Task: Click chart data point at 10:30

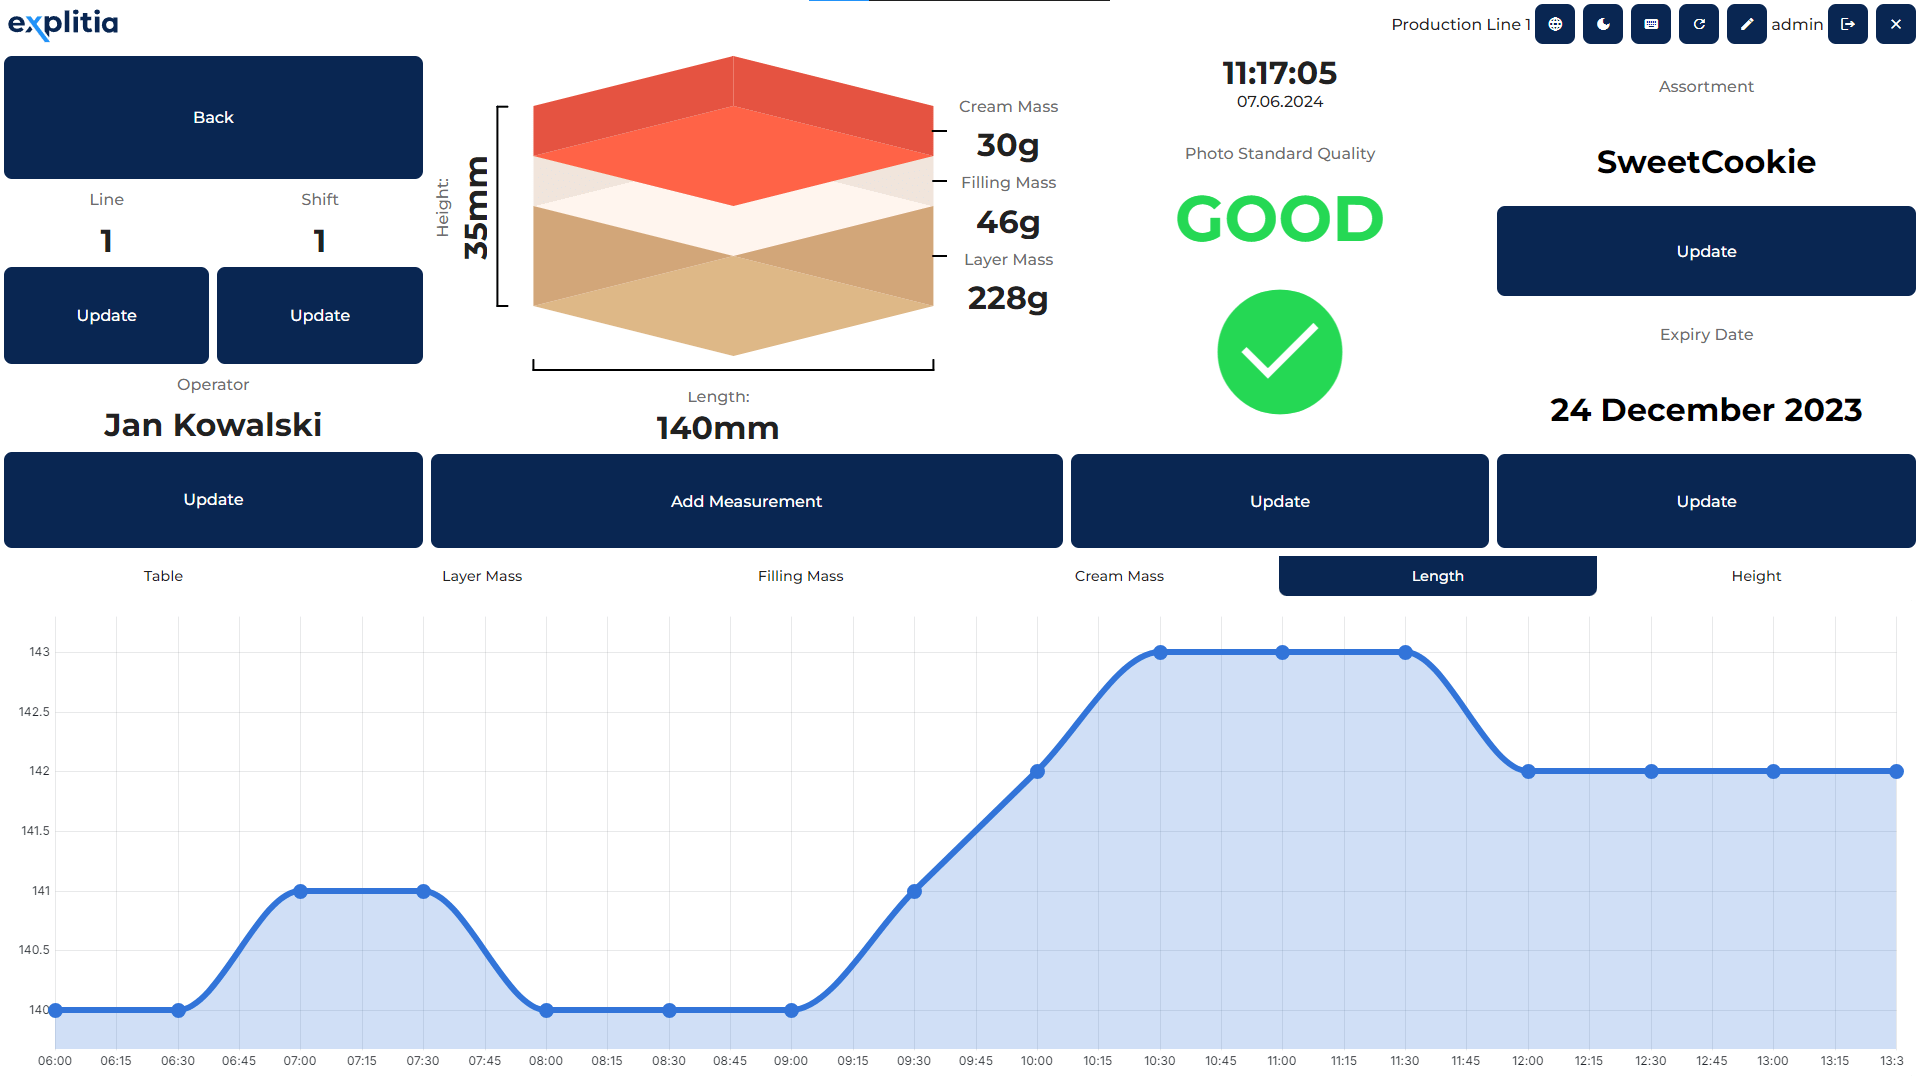Action: (1160, 652)
